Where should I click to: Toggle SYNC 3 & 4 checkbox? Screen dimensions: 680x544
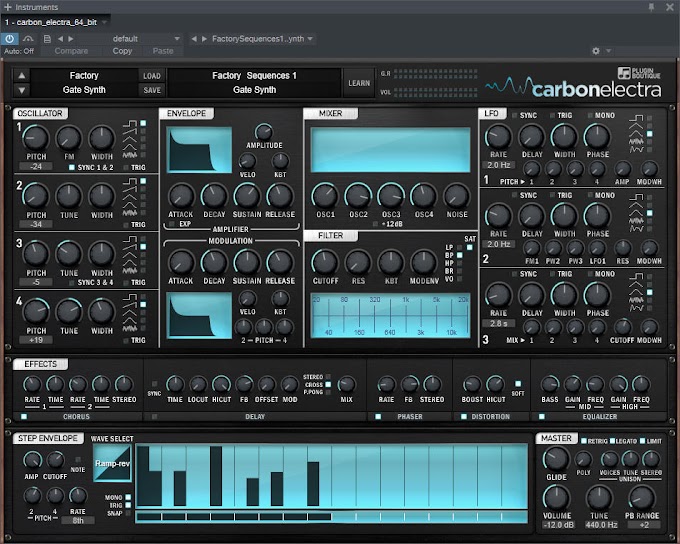tap(72, 283)
